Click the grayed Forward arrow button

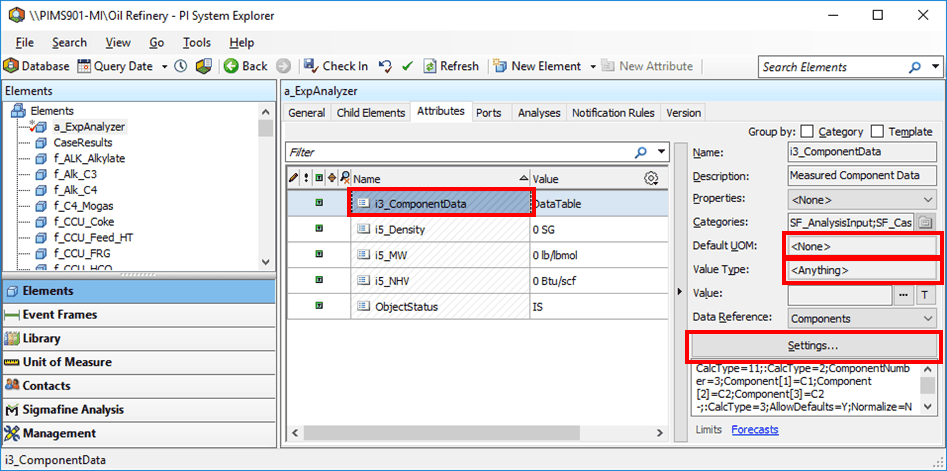coord(284,66)
